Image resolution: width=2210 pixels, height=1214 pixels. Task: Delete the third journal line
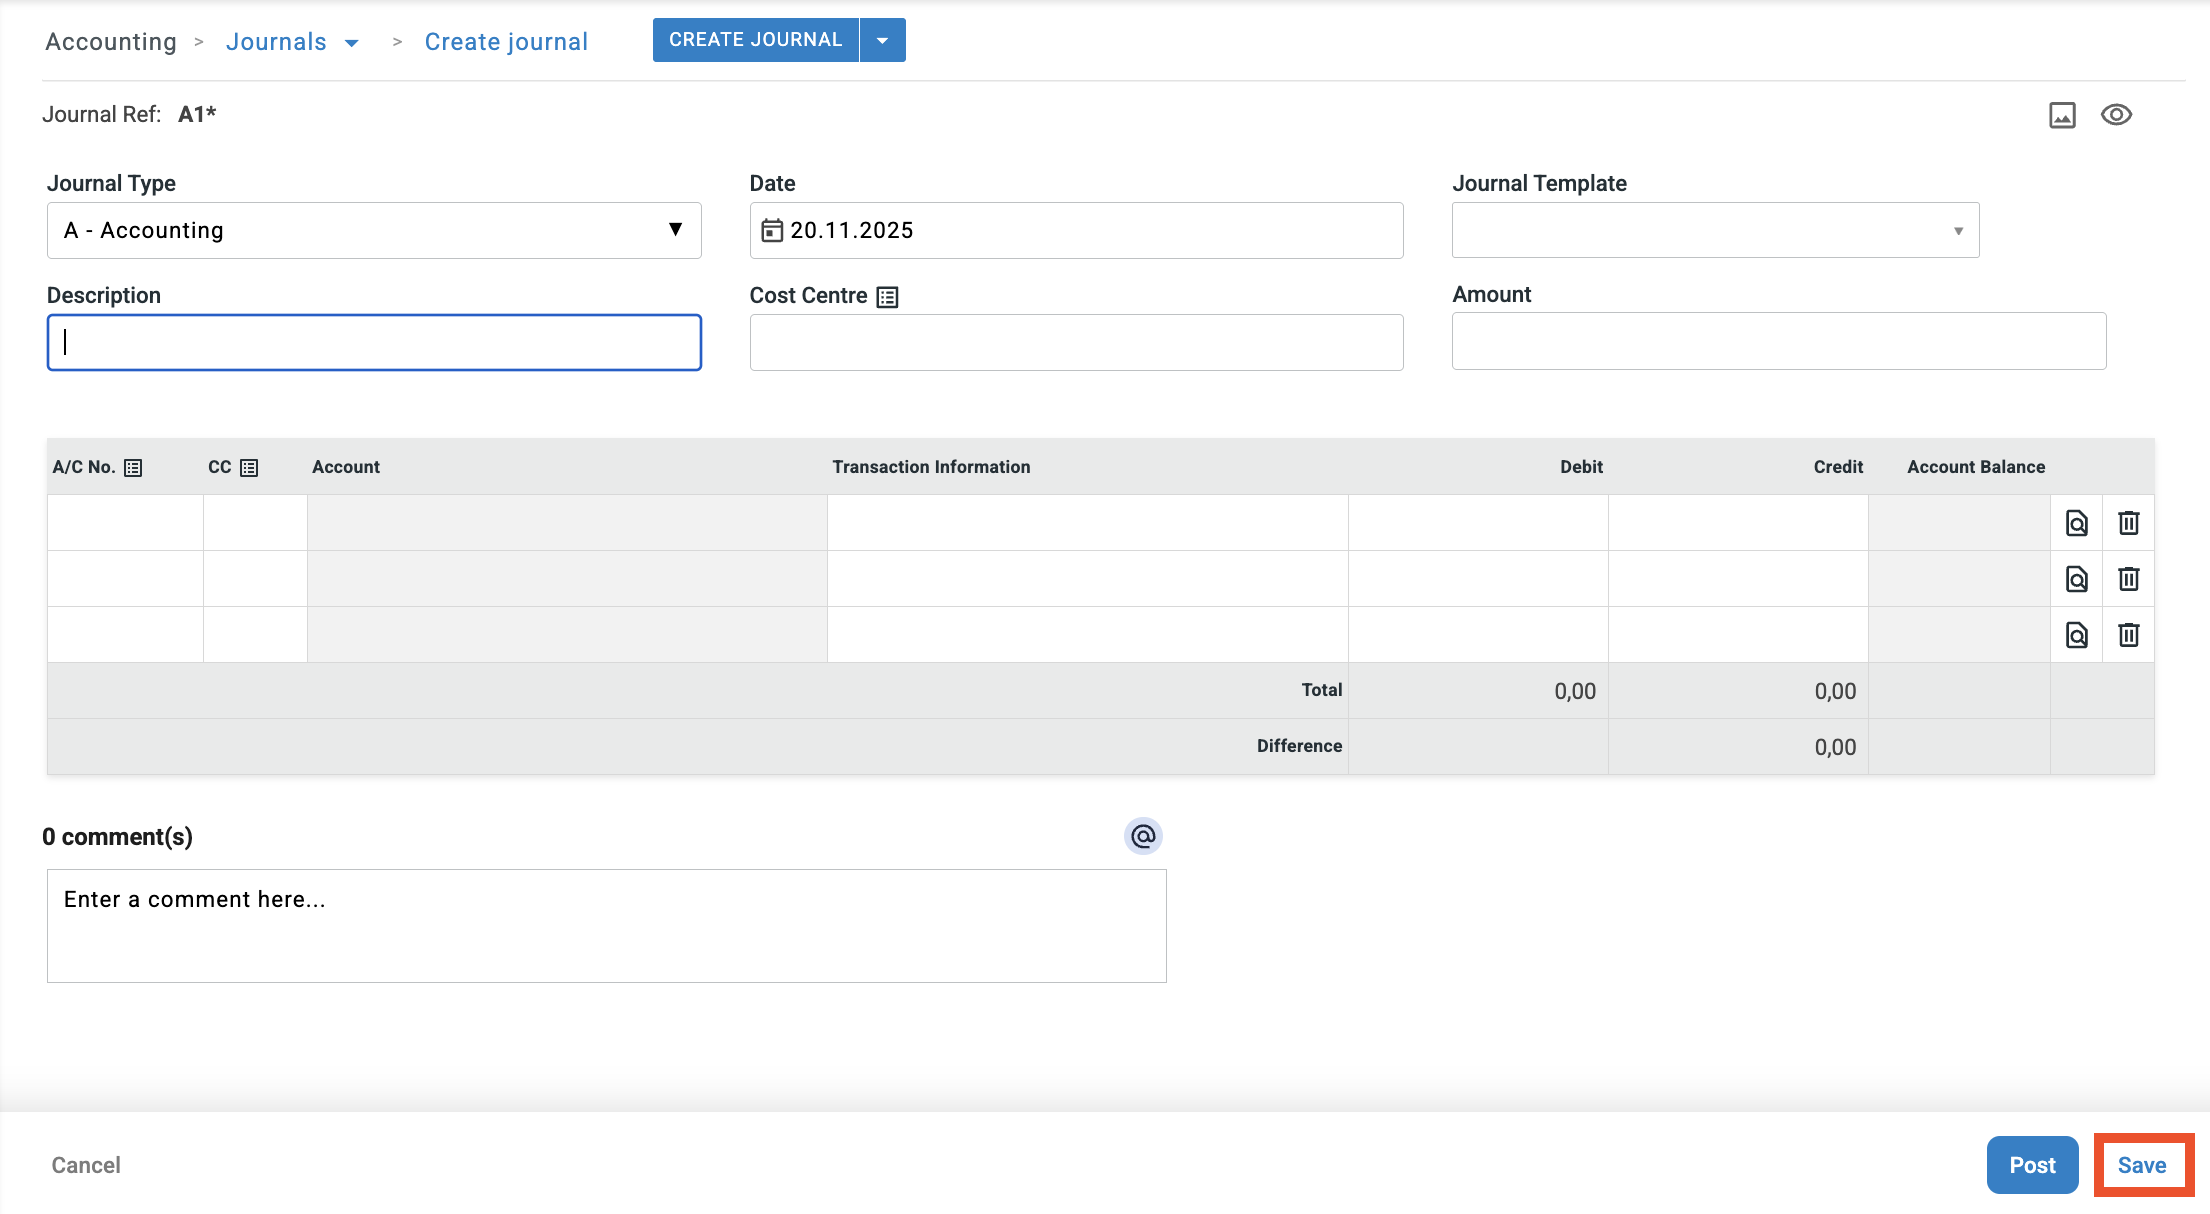(x=2128, y=635)
